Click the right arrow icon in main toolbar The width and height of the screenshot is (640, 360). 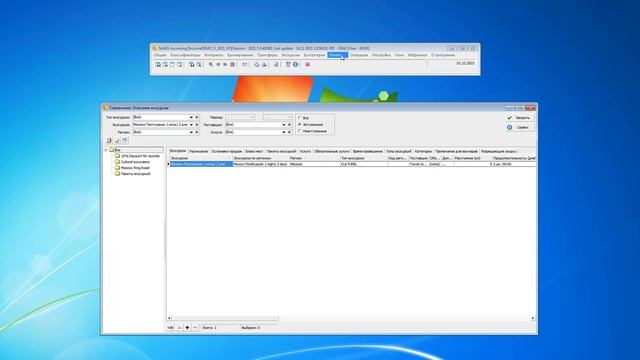click(x=225, y=64)
